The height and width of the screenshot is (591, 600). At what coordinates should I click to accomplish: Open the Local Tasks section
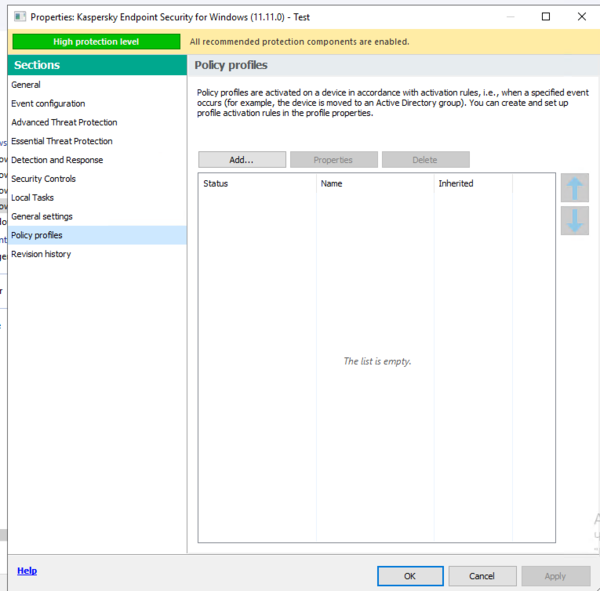click(x=97, y=198)
